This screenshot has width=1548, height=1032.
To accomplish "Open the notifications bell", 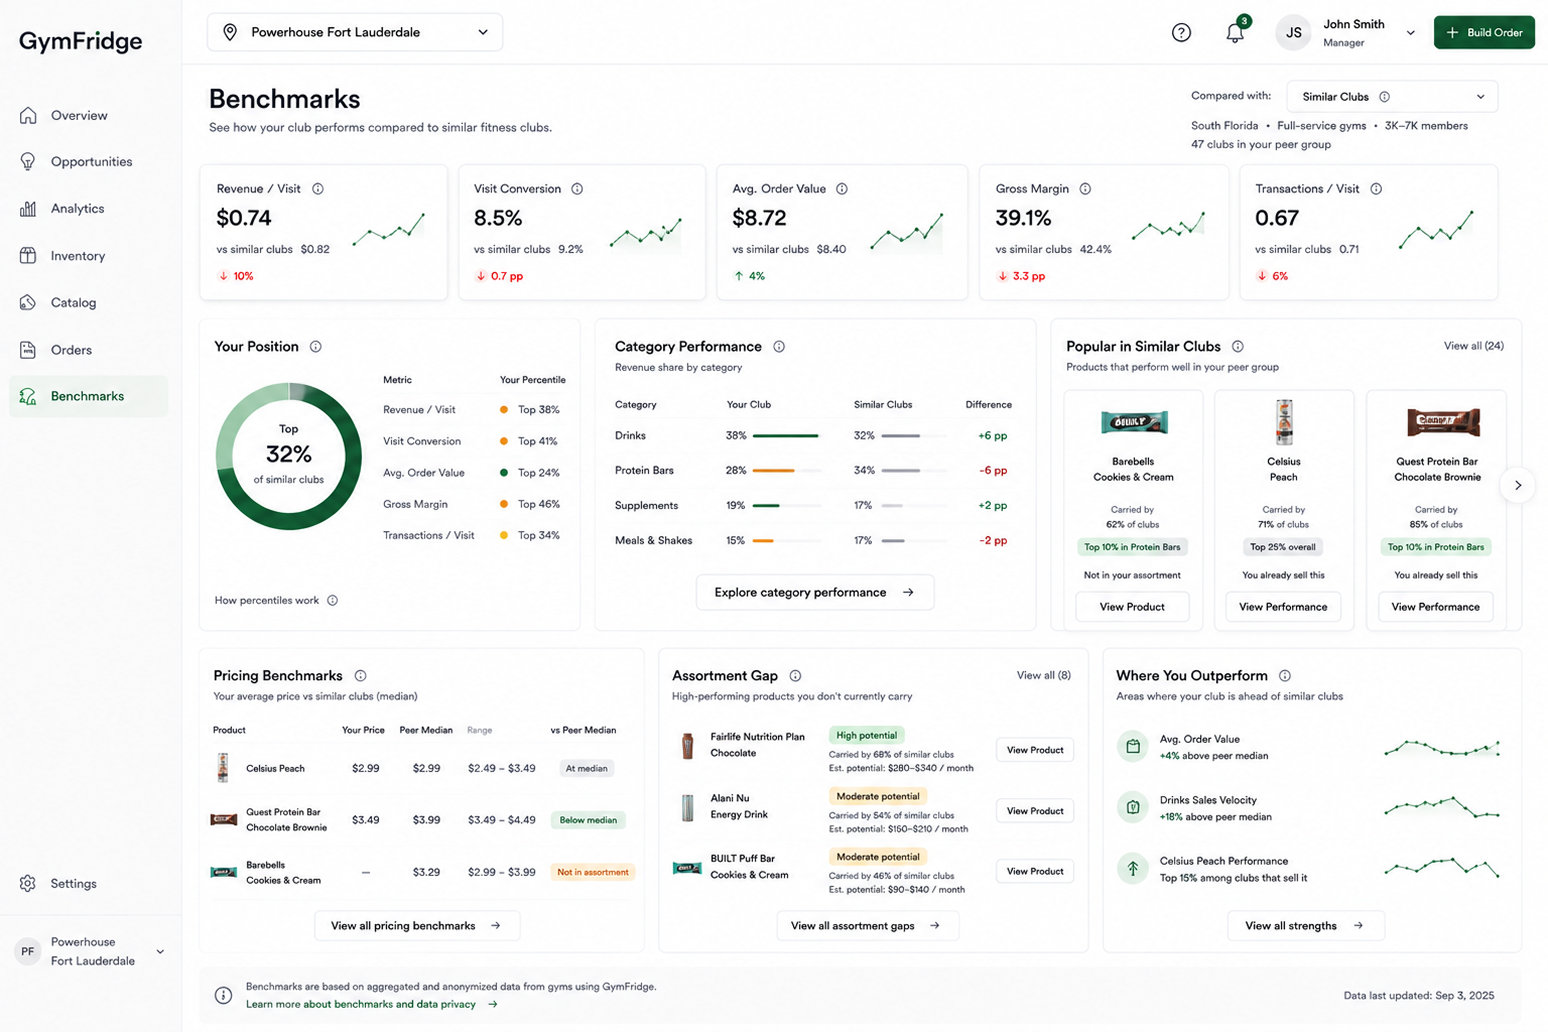I will [1235, 33].
